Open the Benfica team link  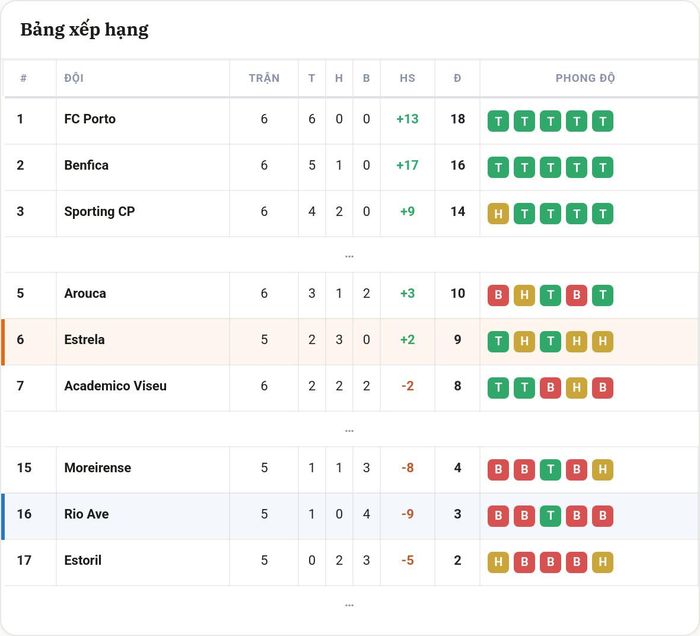click(86, 165)
